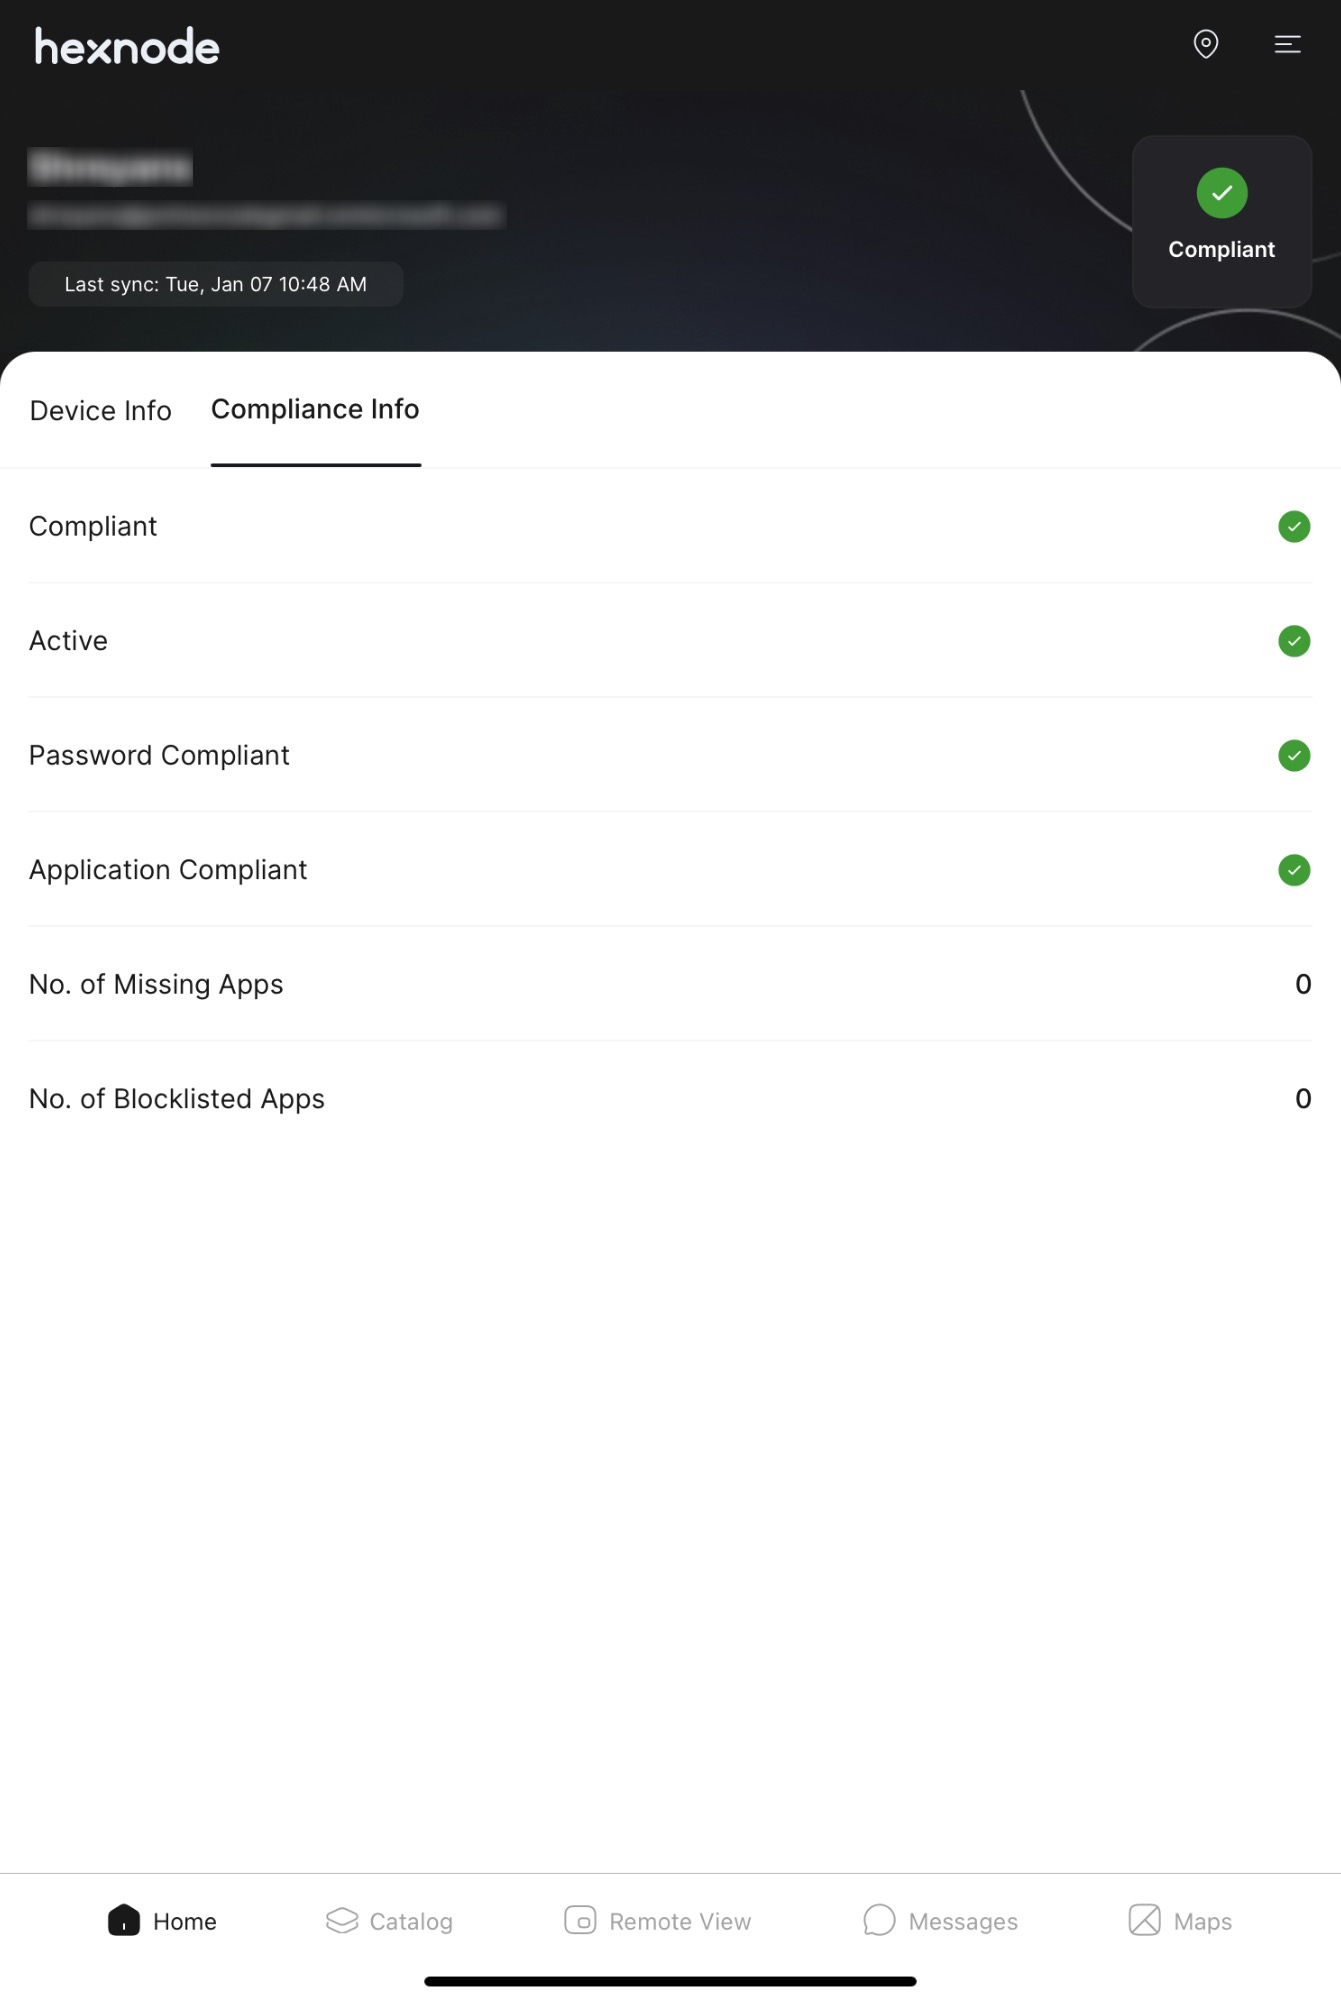Tap the large green Compliant badge checkmark
The width and height of the screenshot is (1341, 2000).
1222,193
